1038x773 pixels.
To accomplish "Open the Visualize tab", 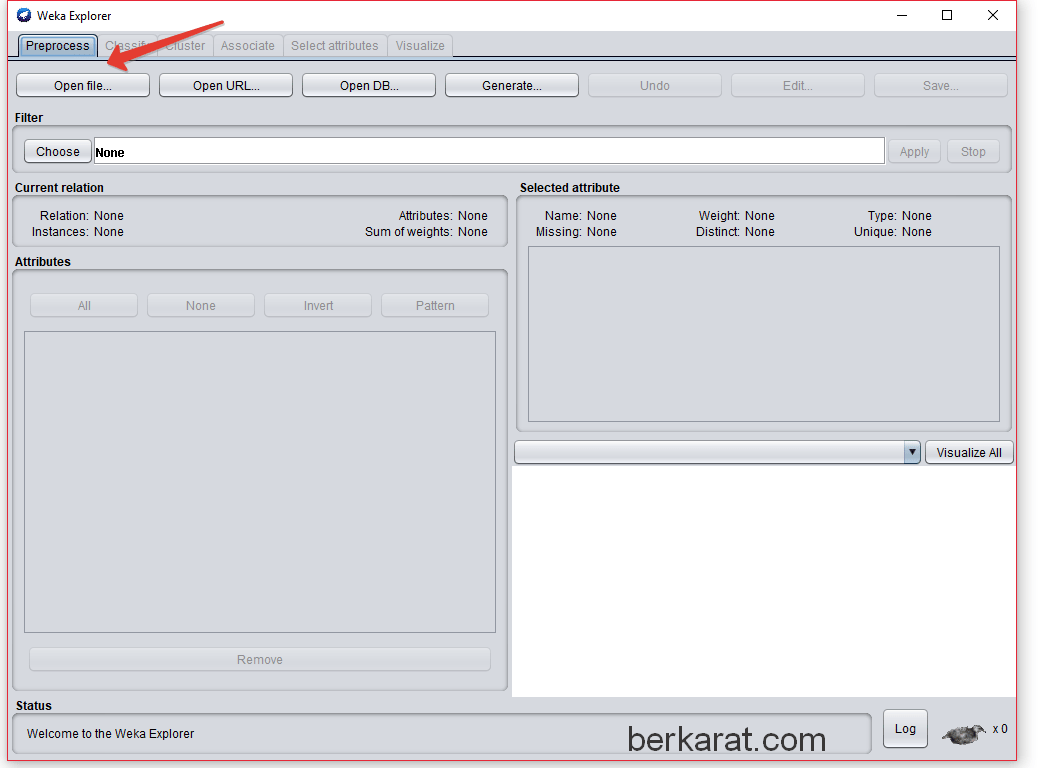I will tap(420, 46).
